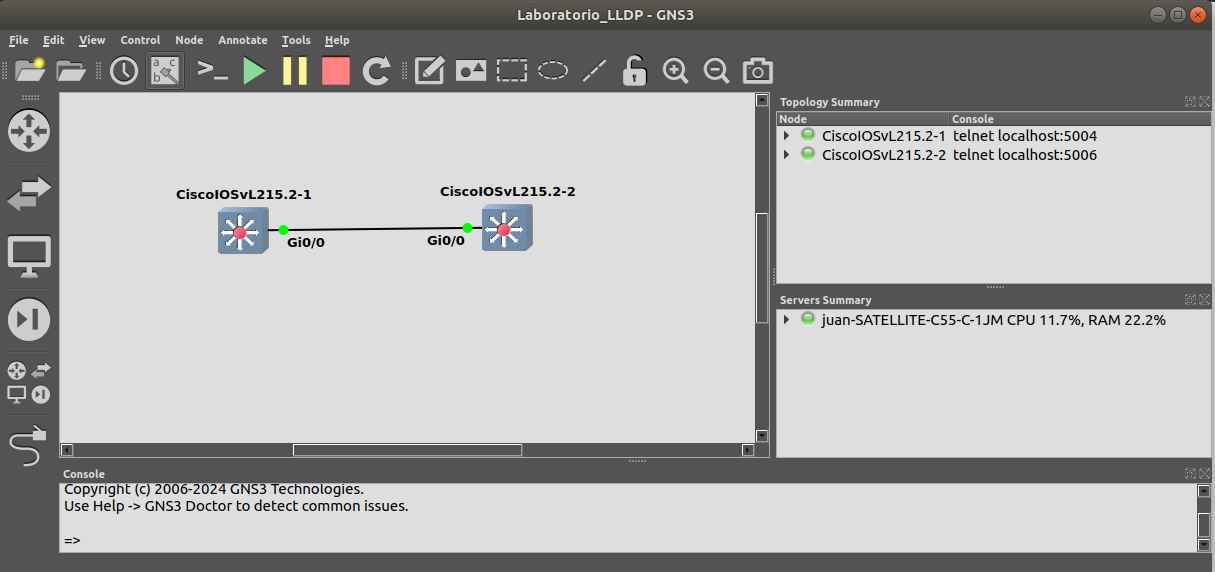Suspend all nodes with yellow pause
The width and height of the screenshot is (1215, 572).
(295, 70)
